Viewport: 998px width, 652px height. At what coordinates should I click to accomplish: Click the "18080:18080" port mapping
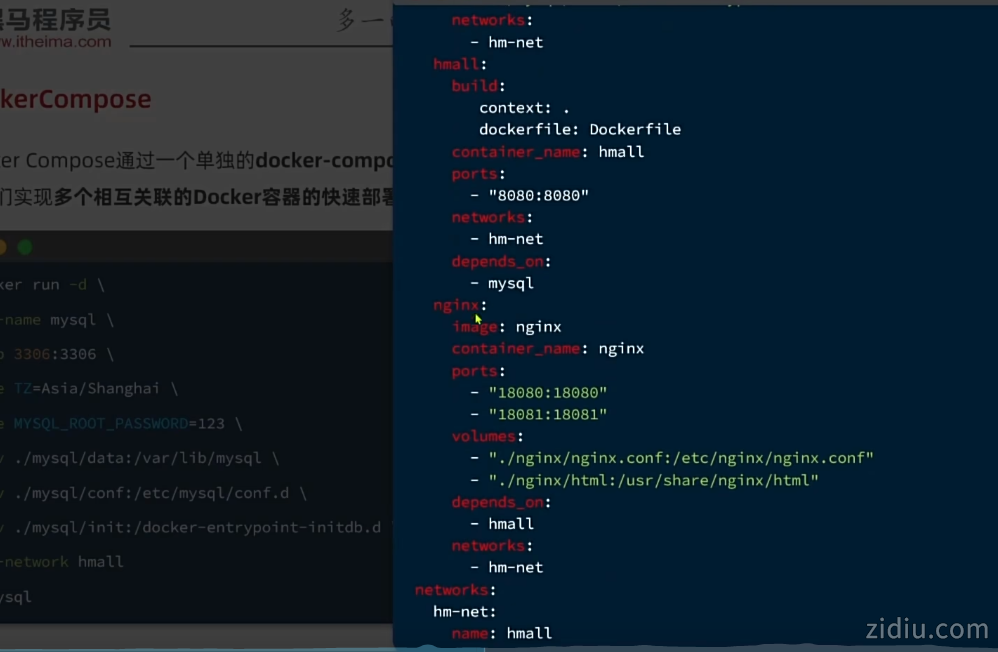tap(547, 392)
